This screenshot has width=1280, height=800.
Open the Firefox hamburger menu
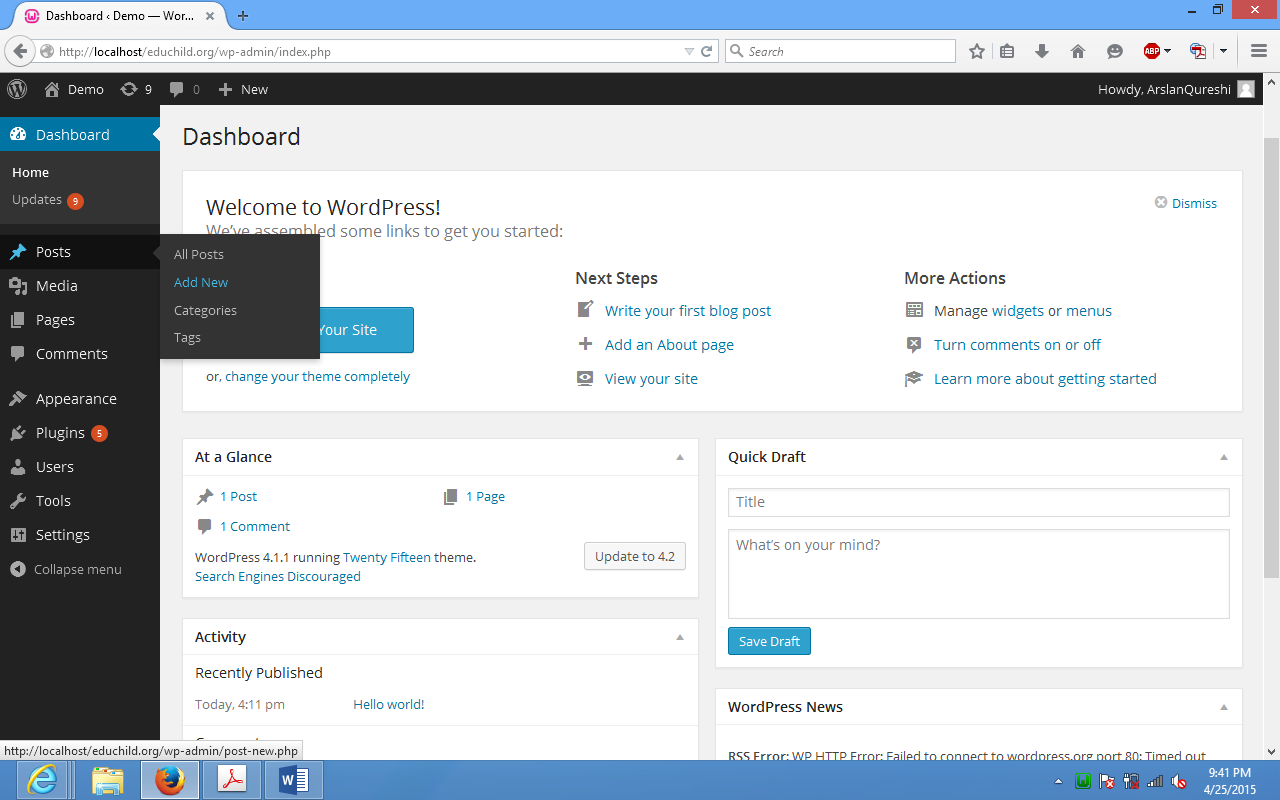tap(1259, 51)
